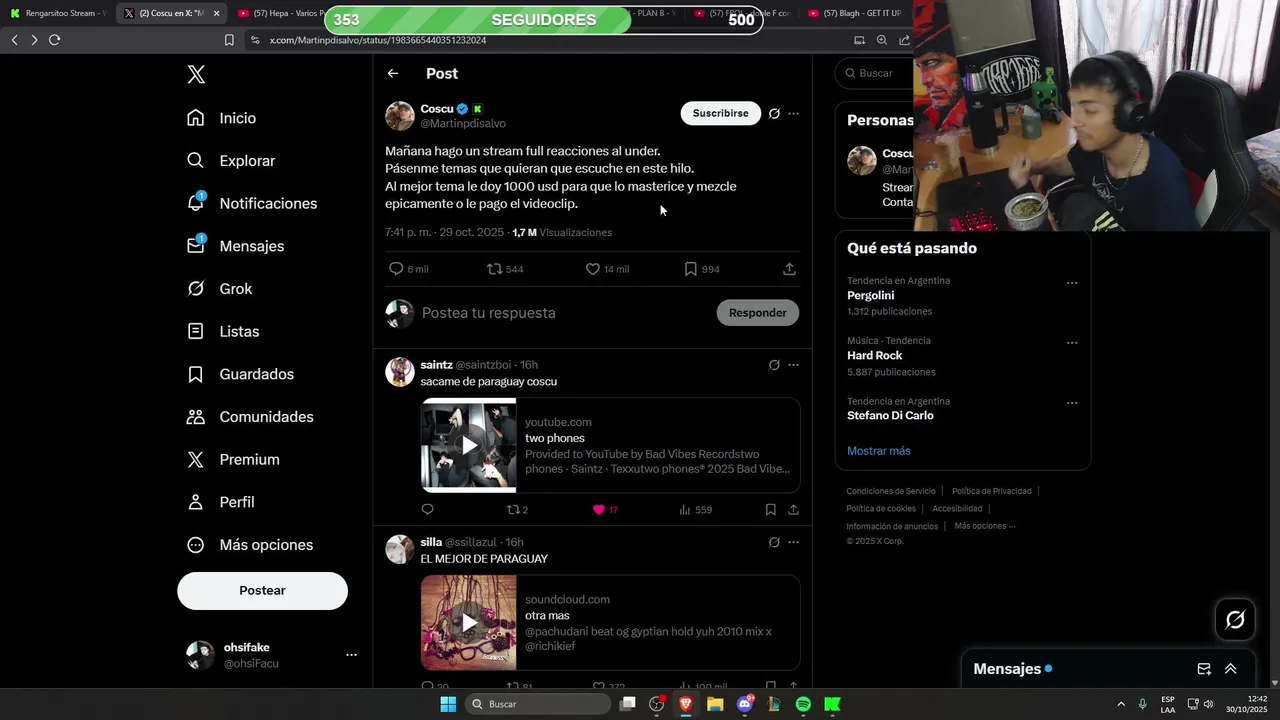Bookmark Coscu's post (994)
Viewport: 1280px width, 720px height.
click(702, 269)
